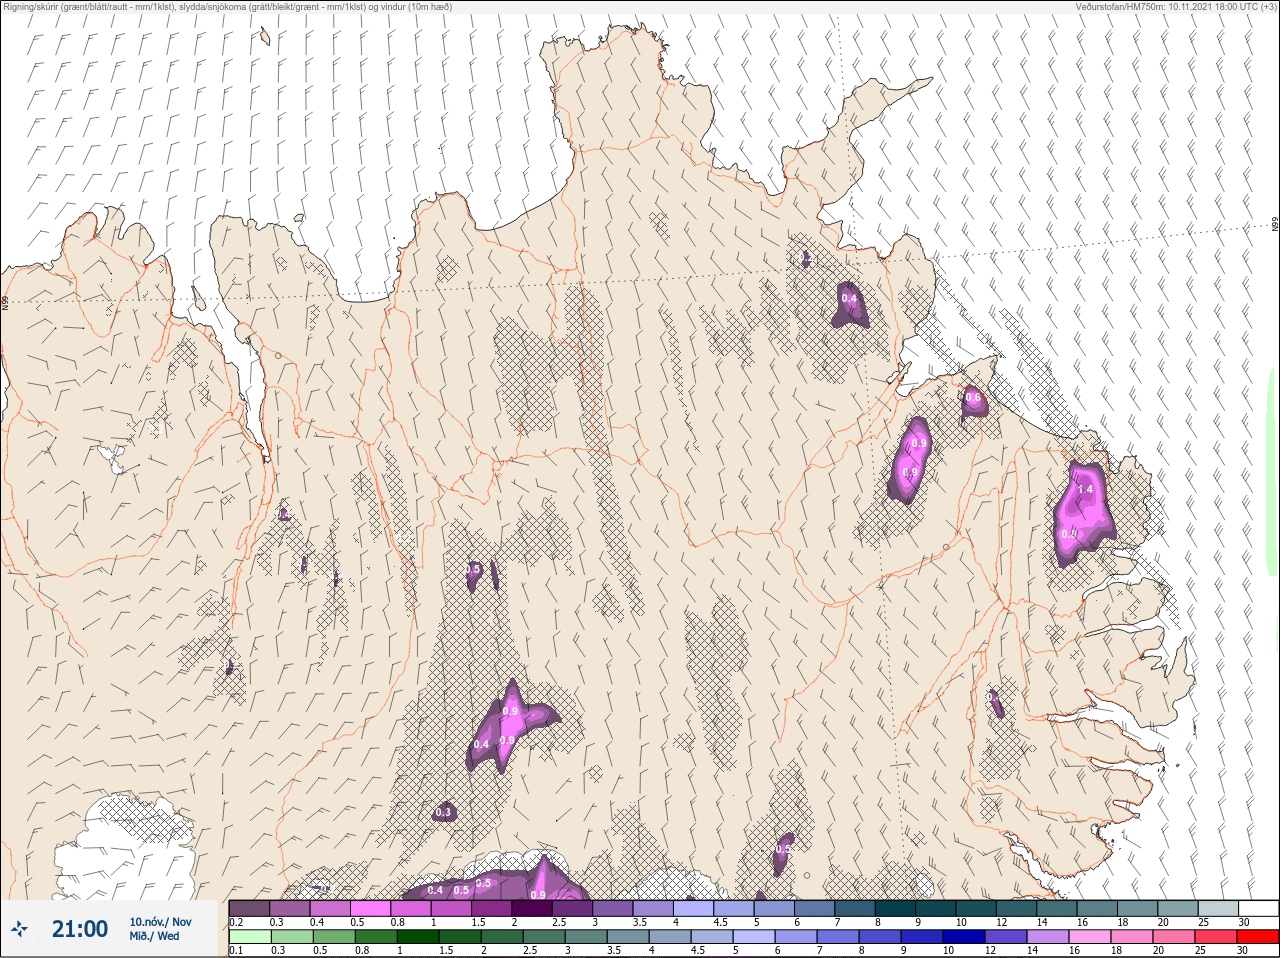
Task: Click the 25 label on the lower scale
Action: [x=1200, y=950]
